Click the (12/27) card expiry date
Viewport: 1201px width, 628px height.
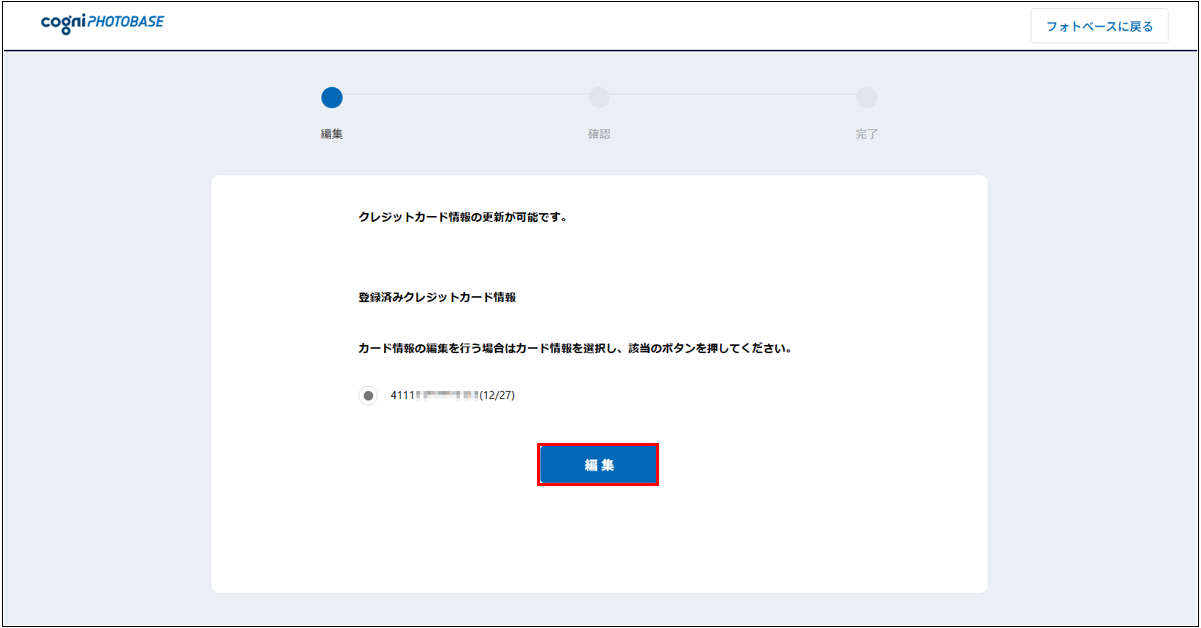(x=497, y=395)
